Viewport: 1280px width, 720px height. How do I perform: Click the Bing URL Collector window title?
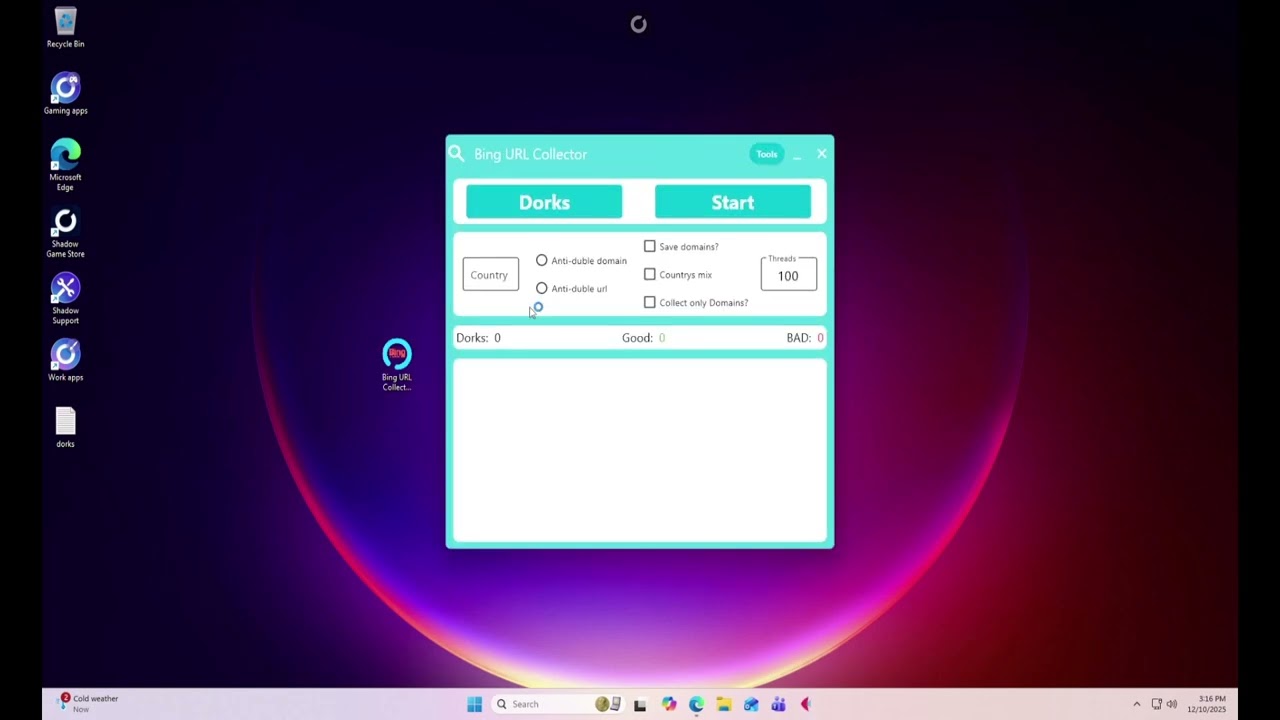point(530,154)
